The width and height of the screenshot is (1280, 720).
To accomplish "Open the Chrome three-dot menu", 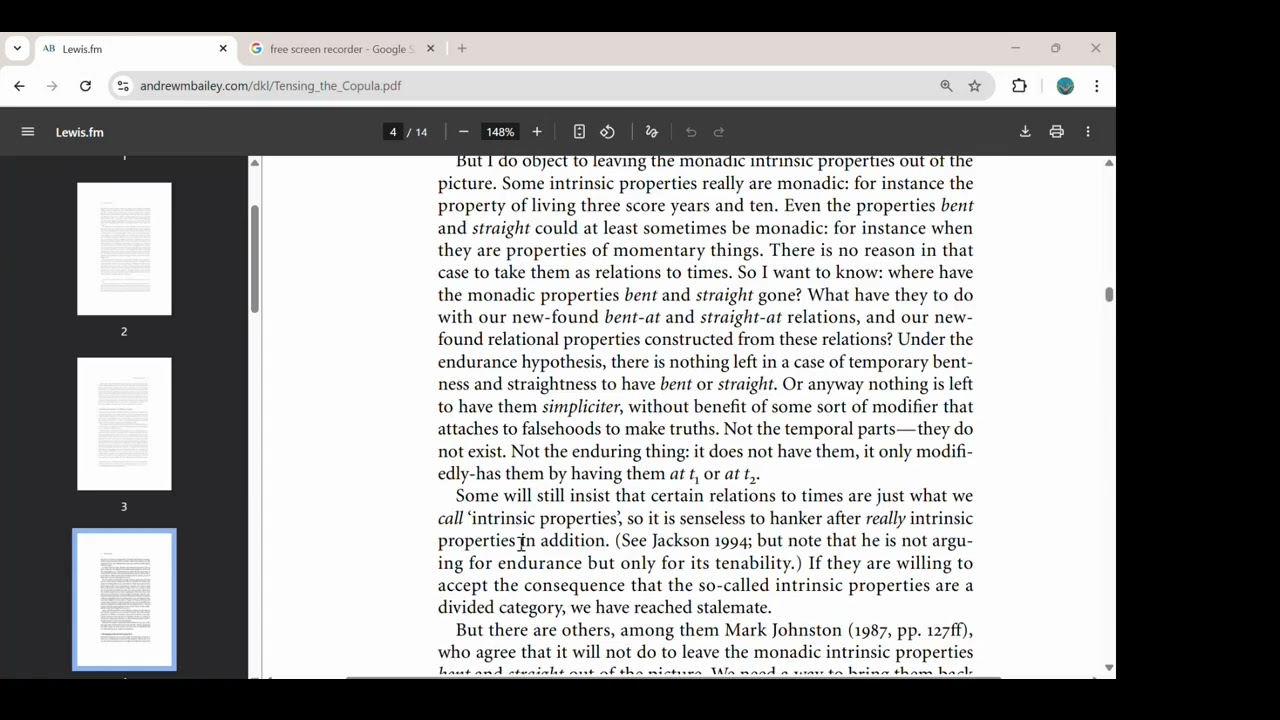I will click(1097, 86).
